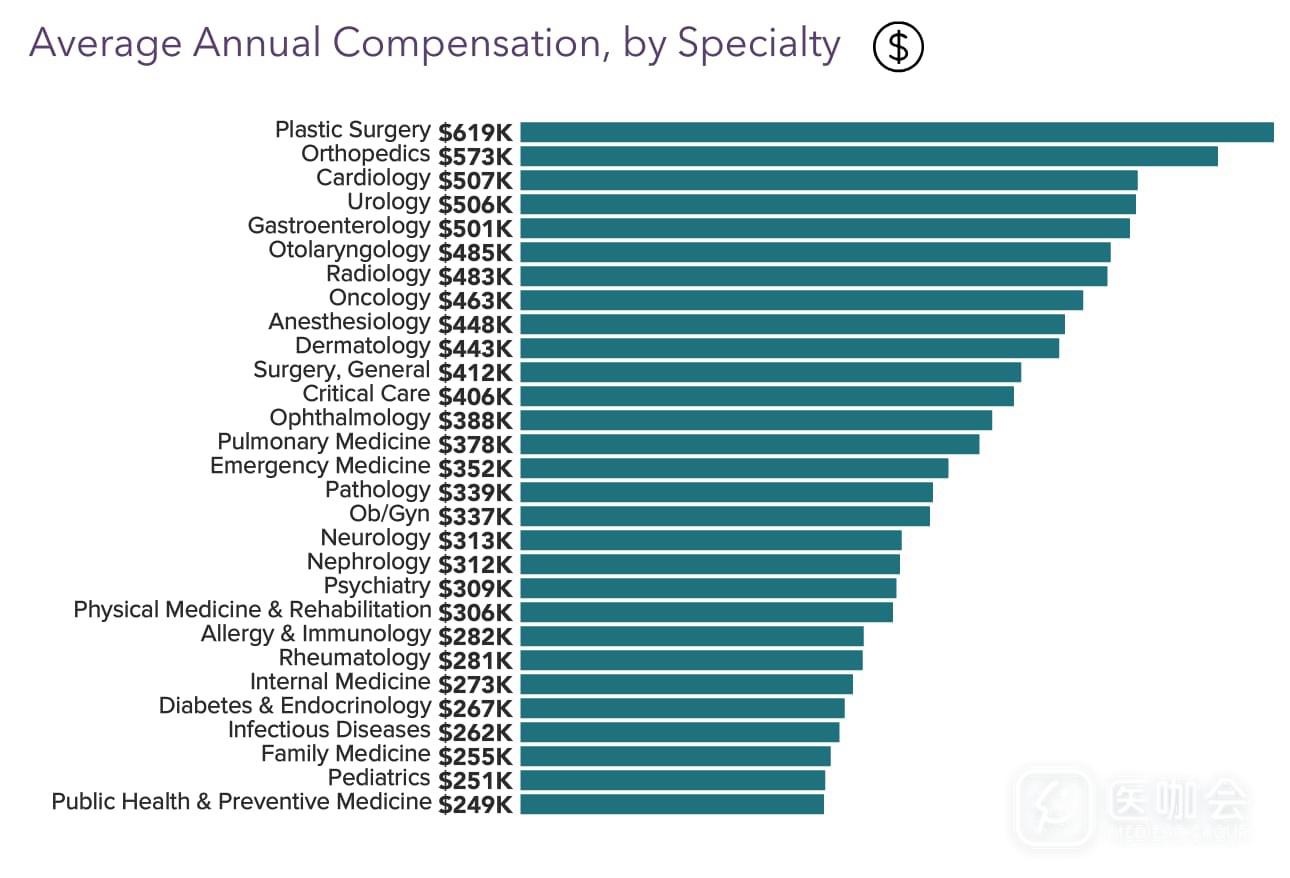1290x878 pixels.
Task: Select the Public Health & Preventive Medicine label
Action: click(x=241, y=802)
